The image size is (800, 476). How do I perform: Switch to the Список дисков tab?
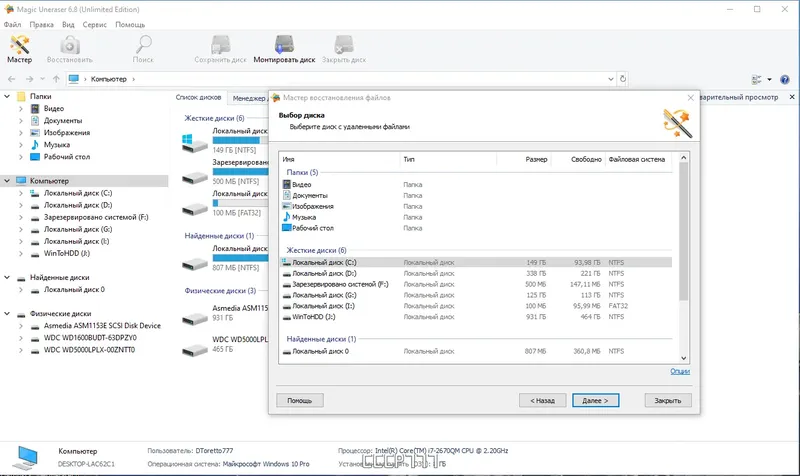tap(198, 97)
